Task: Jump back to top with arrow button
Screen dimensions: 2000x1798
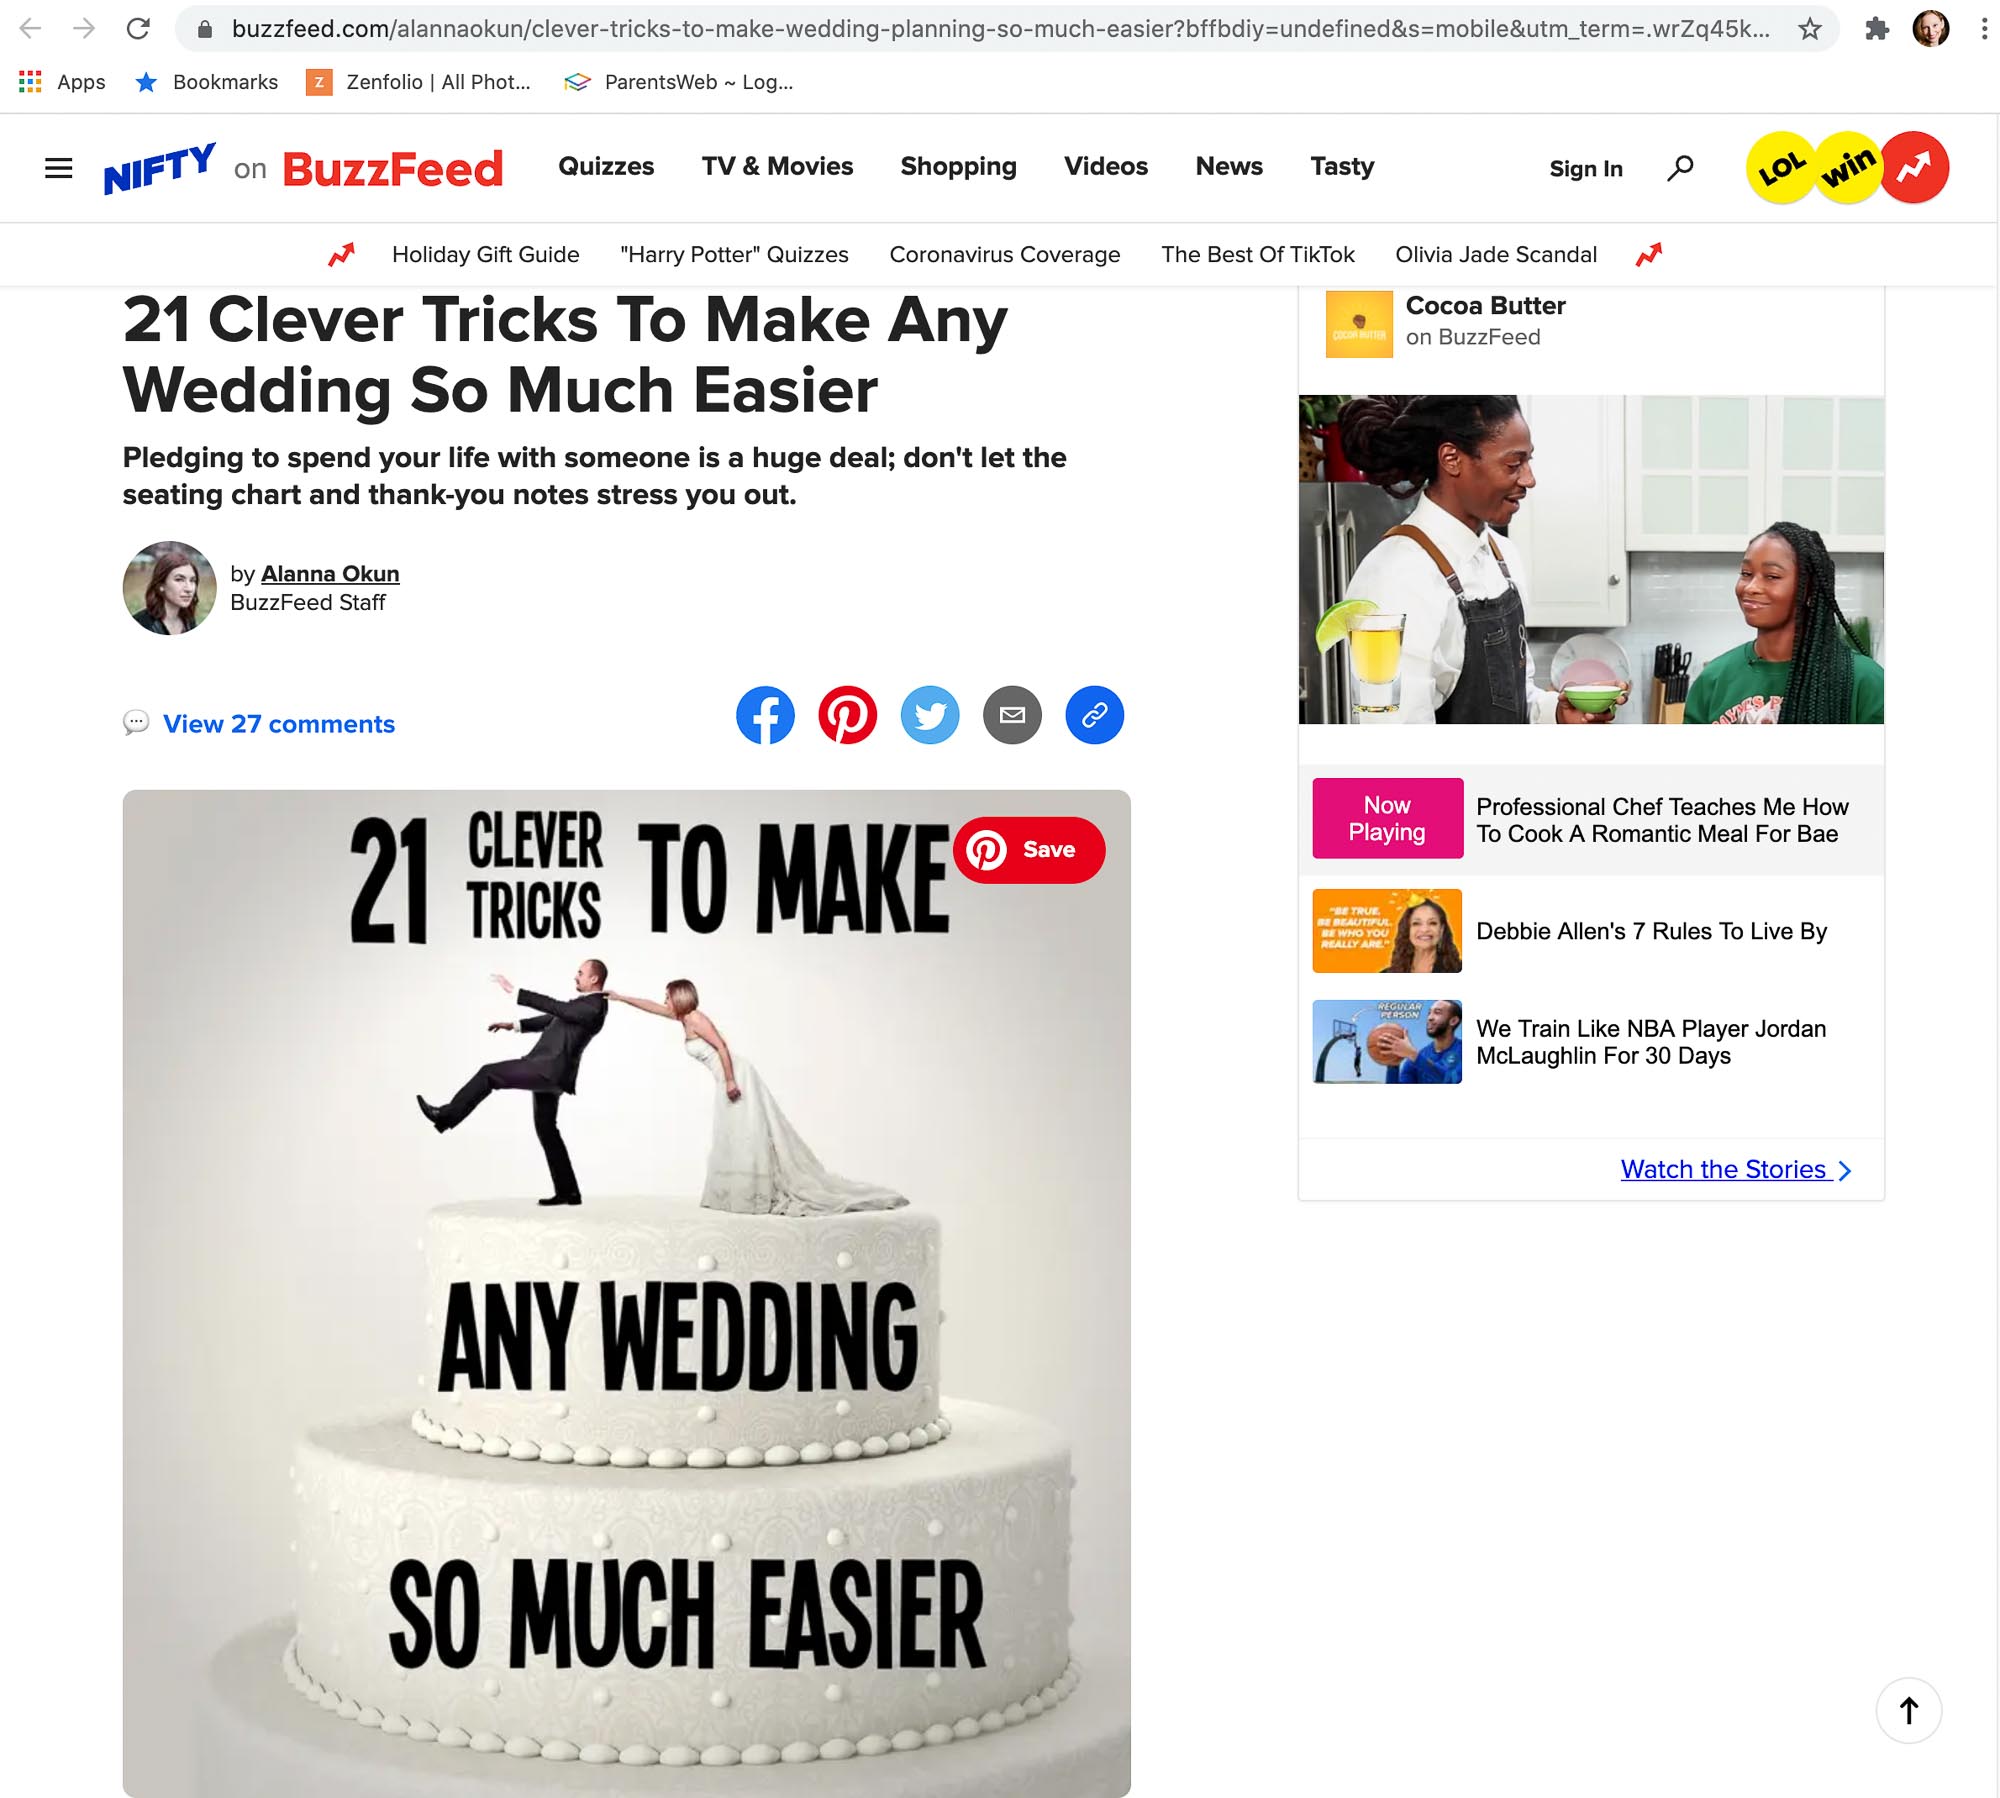Action: [x=1908, y=1710]
